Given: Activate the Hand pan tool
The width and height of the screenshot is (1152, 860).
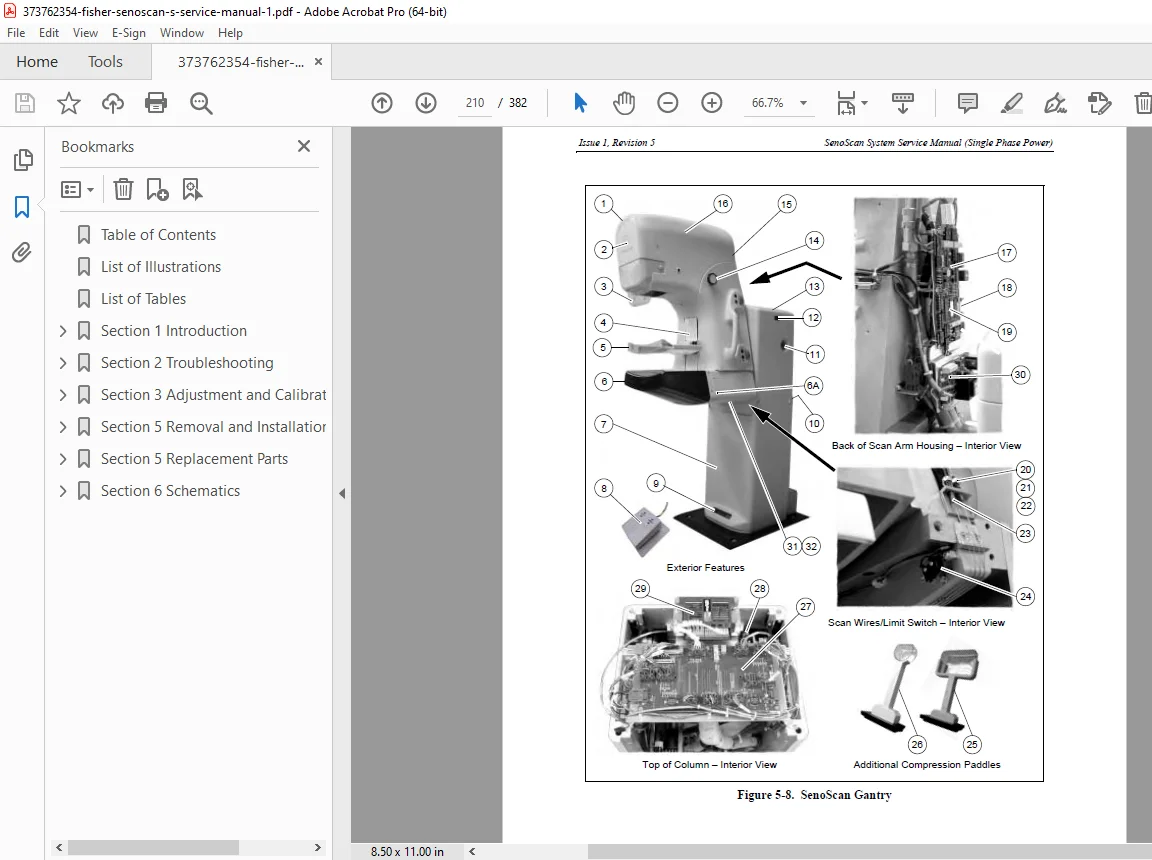Looking at the screenshot, I should (x=624, y=103).
